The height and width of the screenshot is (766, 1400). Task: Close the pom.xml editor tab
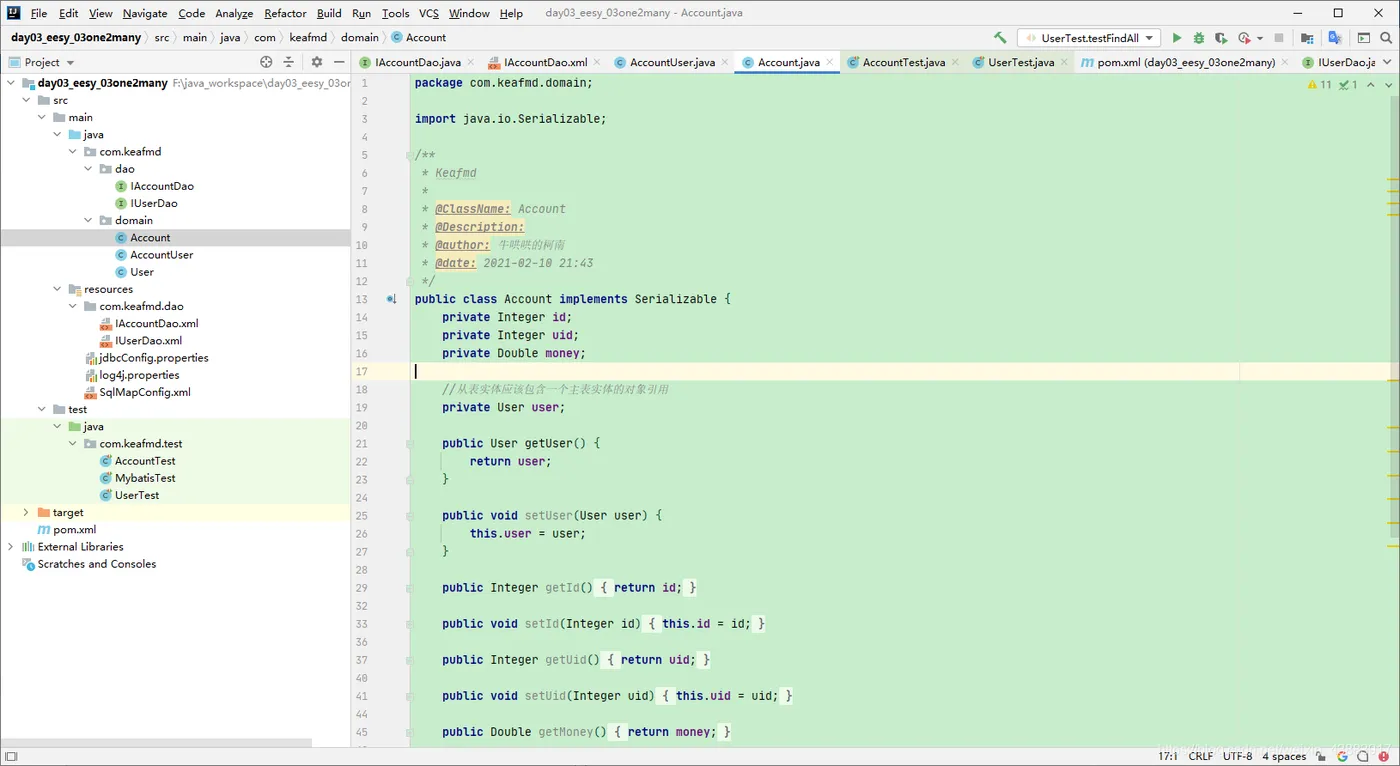[1284, 62]
